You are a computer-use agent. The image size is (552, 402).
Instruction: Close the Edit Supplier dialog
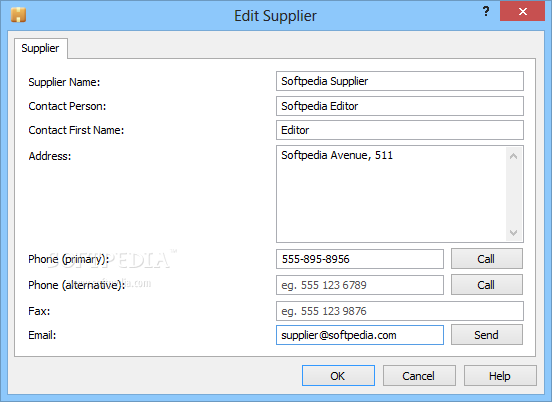pos(522,12)
